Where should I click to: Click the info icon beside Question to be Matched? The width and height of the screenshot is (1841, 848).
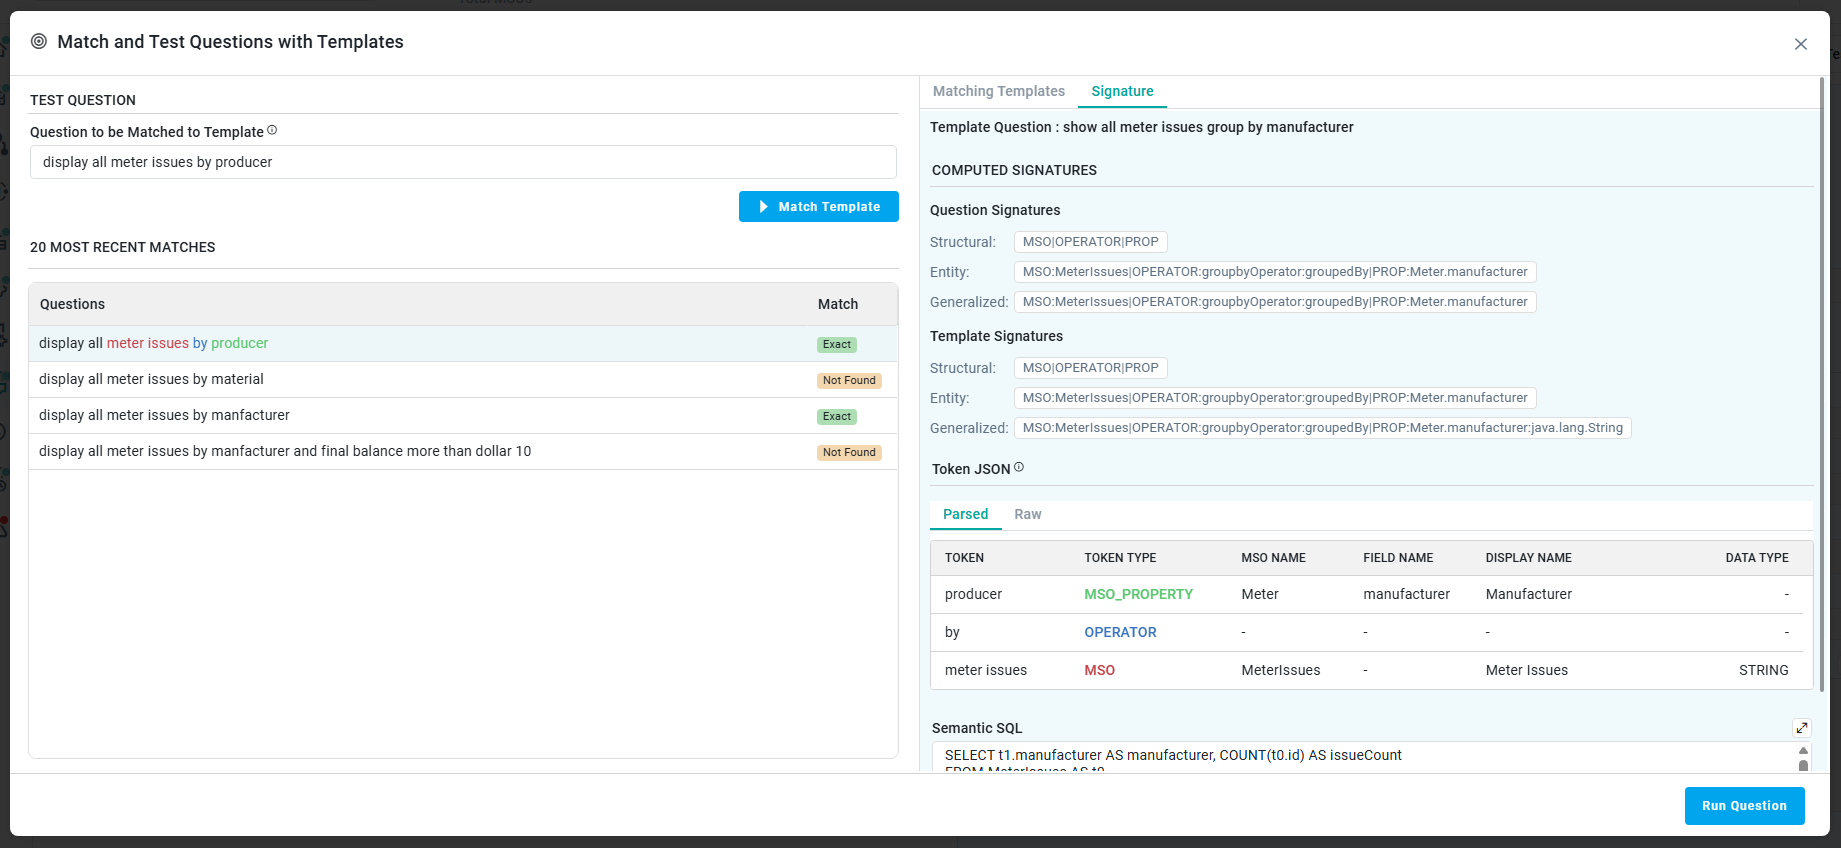click(x=272, y=130)
